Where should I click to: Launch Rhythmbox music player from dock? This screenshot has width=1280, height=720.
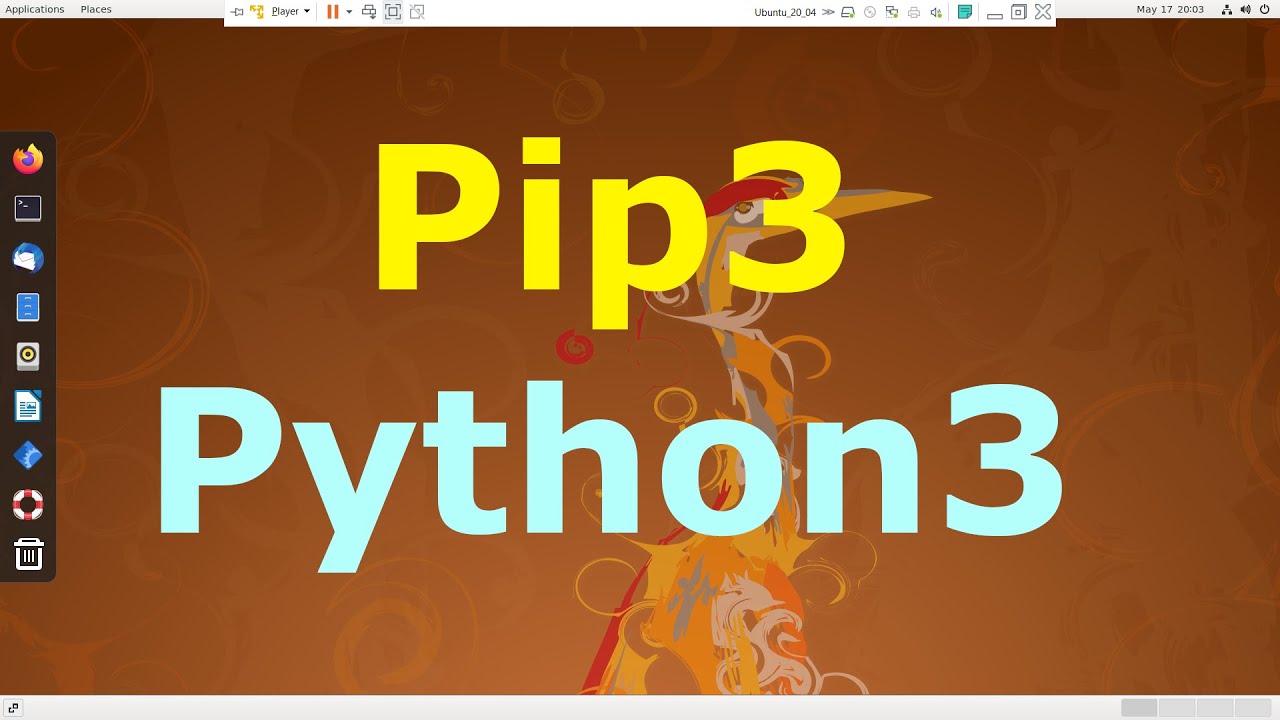tap(28, 357)
